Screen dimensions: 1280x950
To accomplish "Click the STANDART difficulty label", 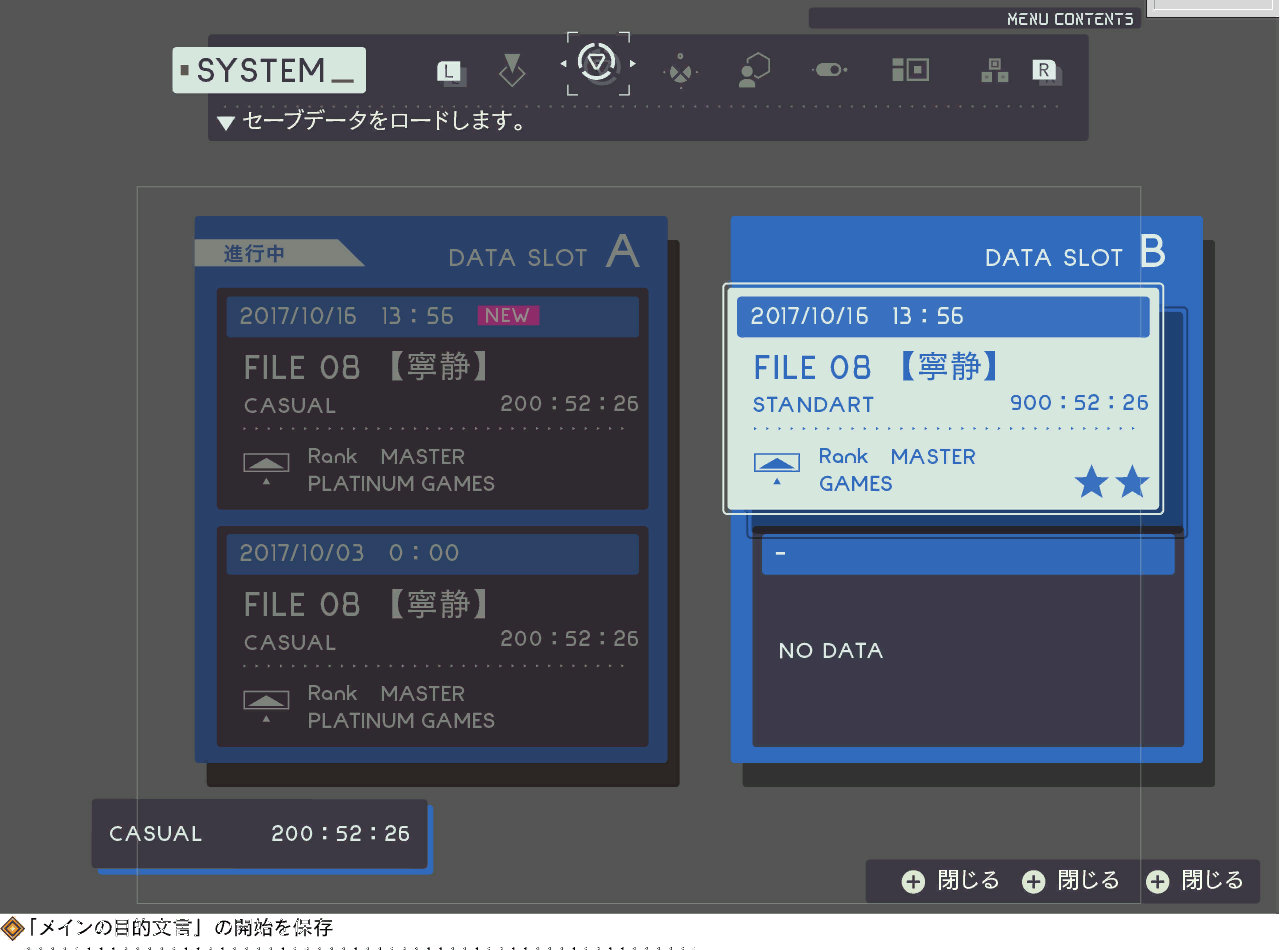I will 814,405.
